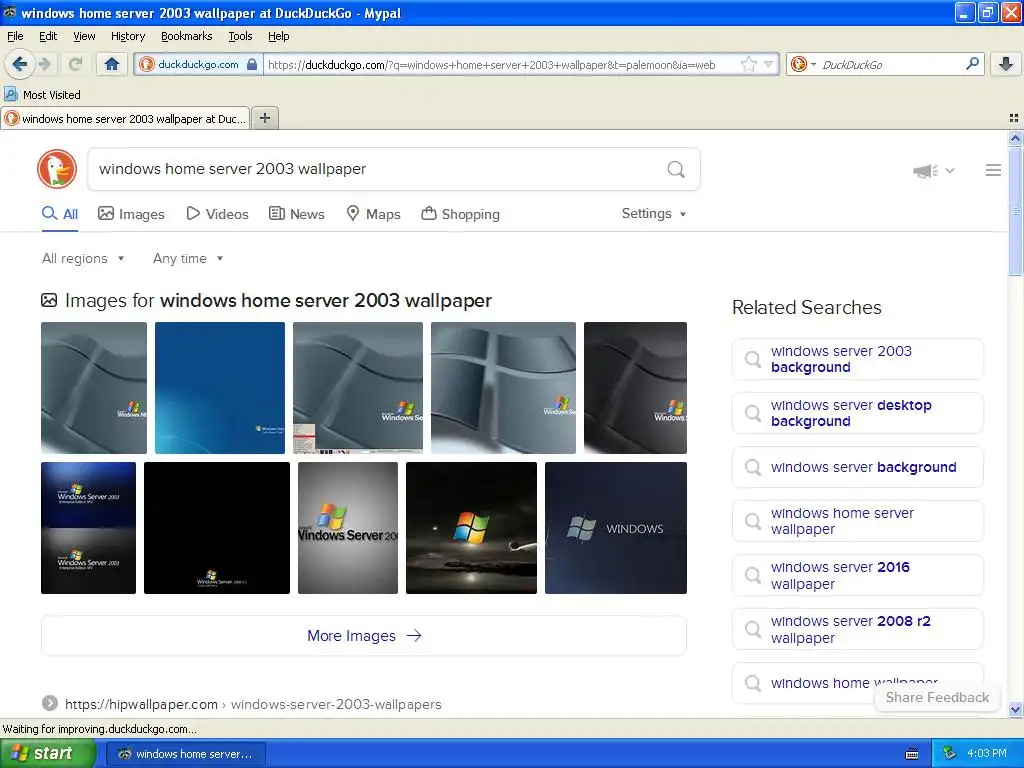Click the Share Feedback button

pyautogui.click(x=937, y=697)
